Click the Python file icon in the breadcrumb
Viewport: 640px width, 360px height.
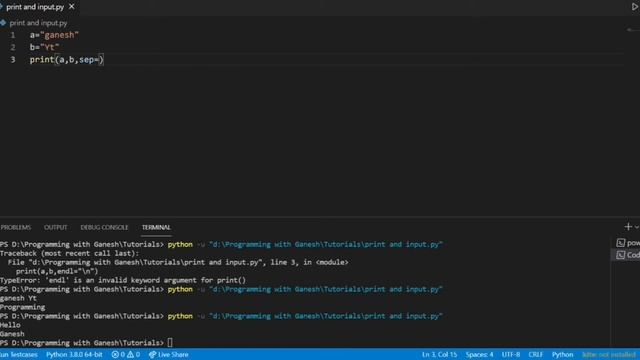point(3,23)
